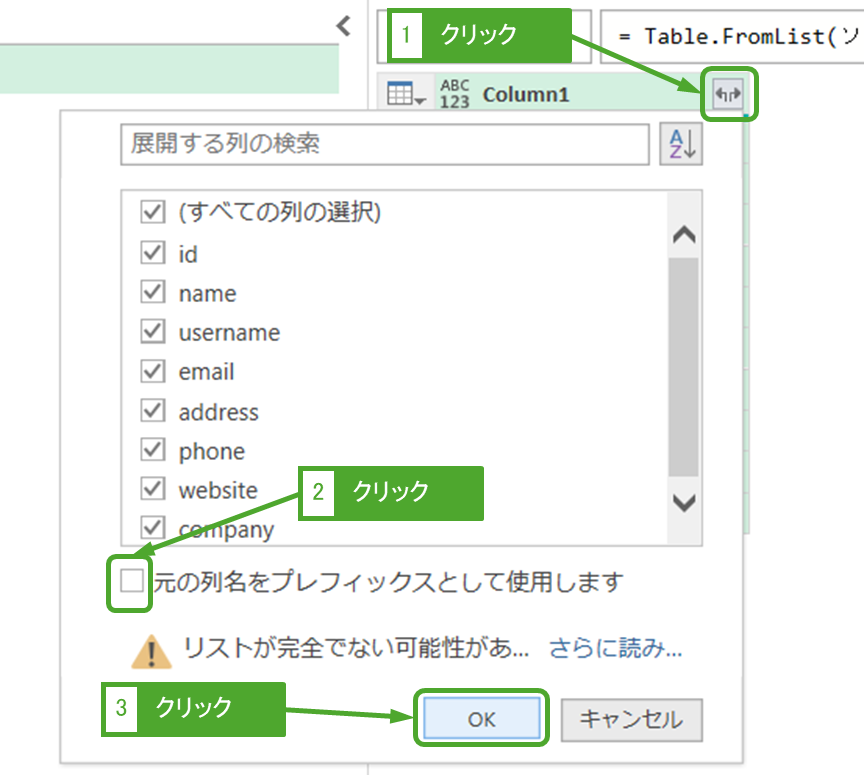Viewport: 864px width, 775px height.
Task: Click the expand column icon on Column1
Action: pyautogui.click(x=729, y=95)
